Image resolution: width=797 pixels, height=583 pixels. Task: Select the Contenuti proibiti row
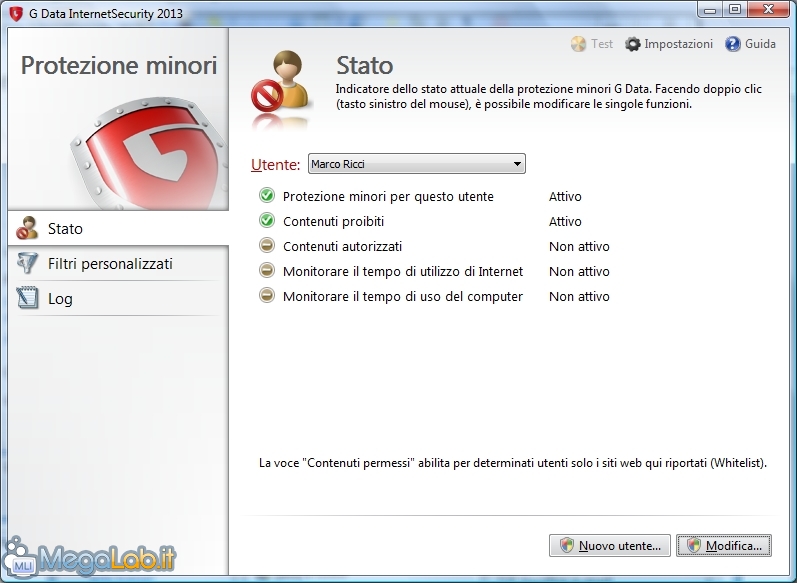tap(435, 221)
